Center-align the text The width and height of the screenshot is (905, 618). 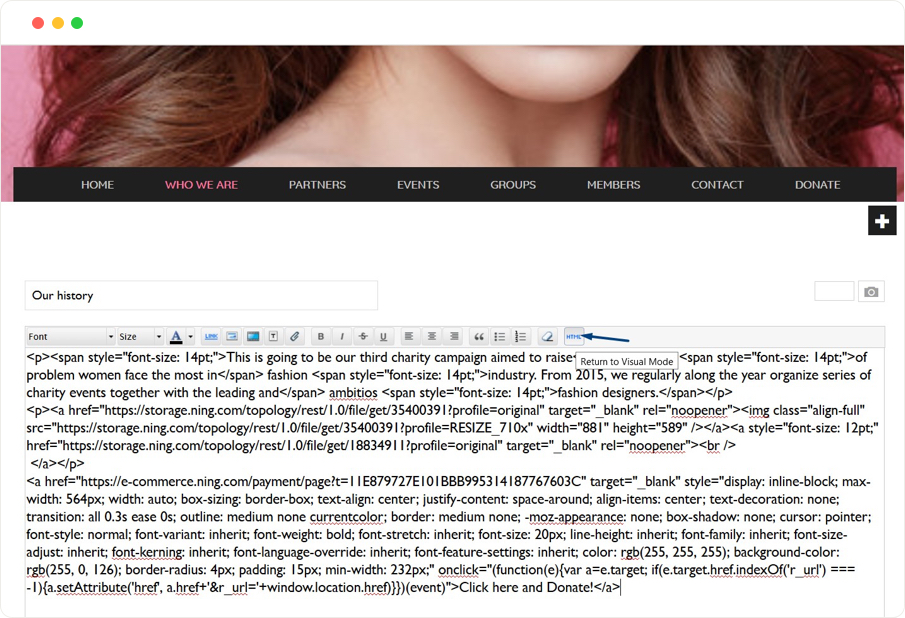point(431,336)
